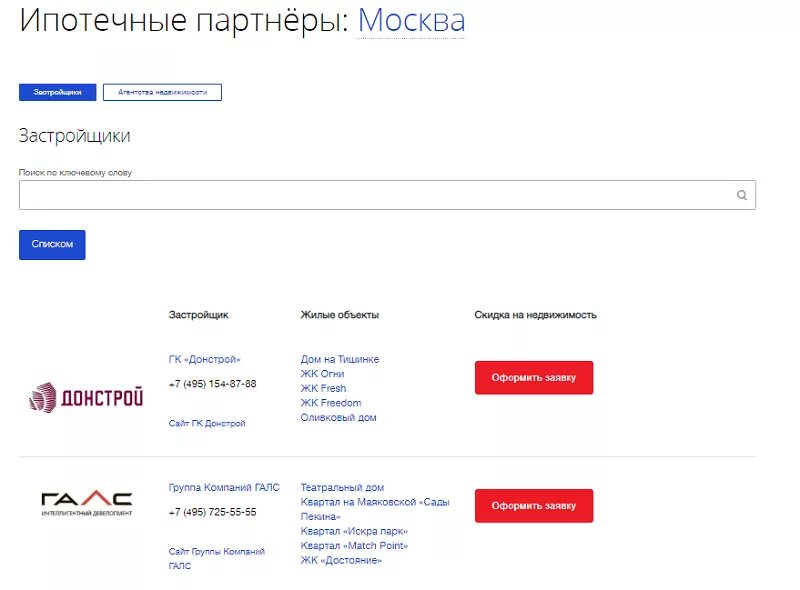Click the Донстрой company logo
Image resolution: width=800 pixels, height=590 pixels.
(86, 397)
